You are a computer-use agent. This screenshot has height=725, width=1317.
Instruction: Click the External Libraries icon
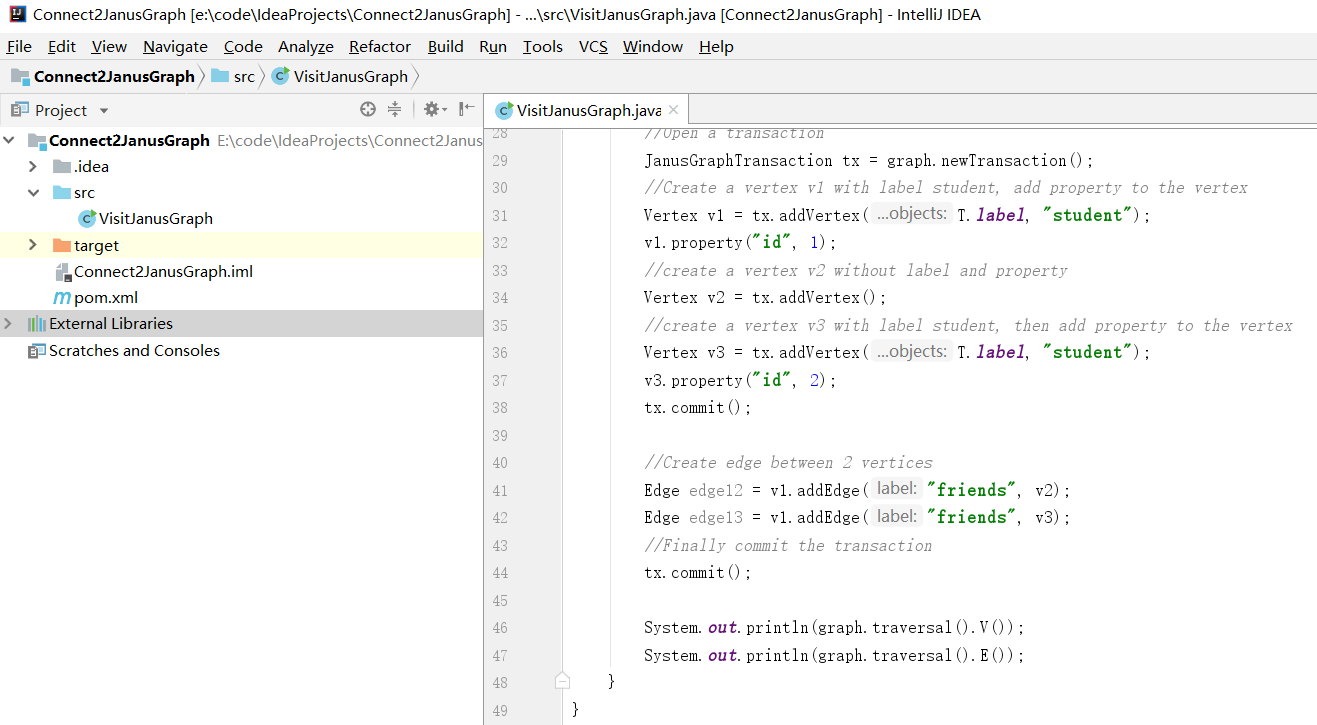pos(37,324)
